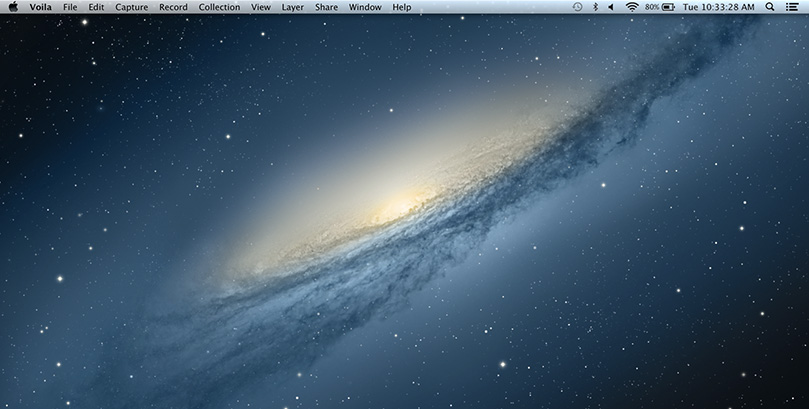Open the Notification Center list icon
Viewport: 809px width, 409px height.
[791, 7]
